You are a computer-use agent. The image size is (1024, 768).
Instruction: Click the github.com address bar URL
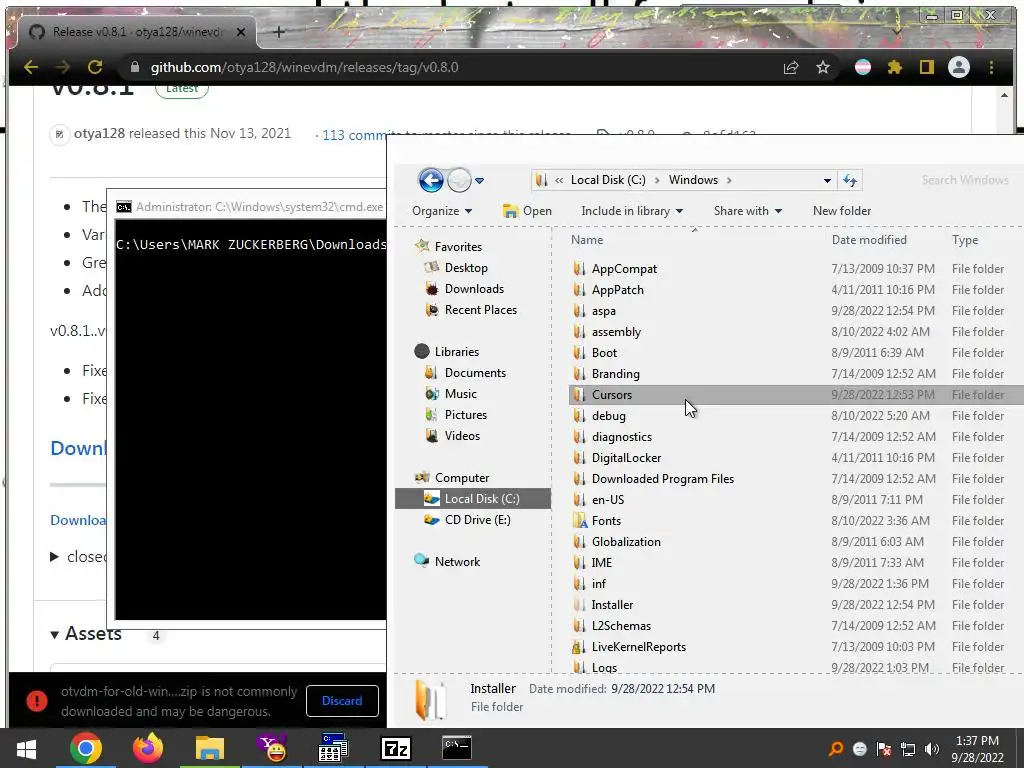tap(304, 67)
